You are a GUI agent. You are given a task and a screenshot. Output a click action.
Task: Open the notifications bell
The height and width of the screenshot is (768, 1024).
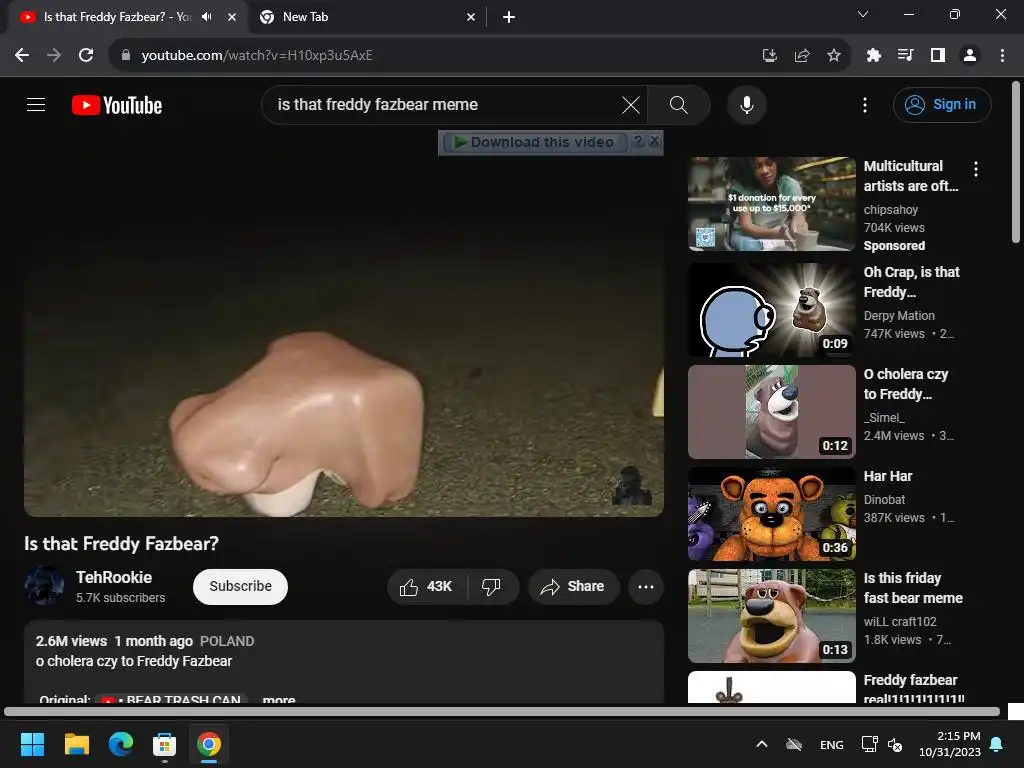point(997,744)
